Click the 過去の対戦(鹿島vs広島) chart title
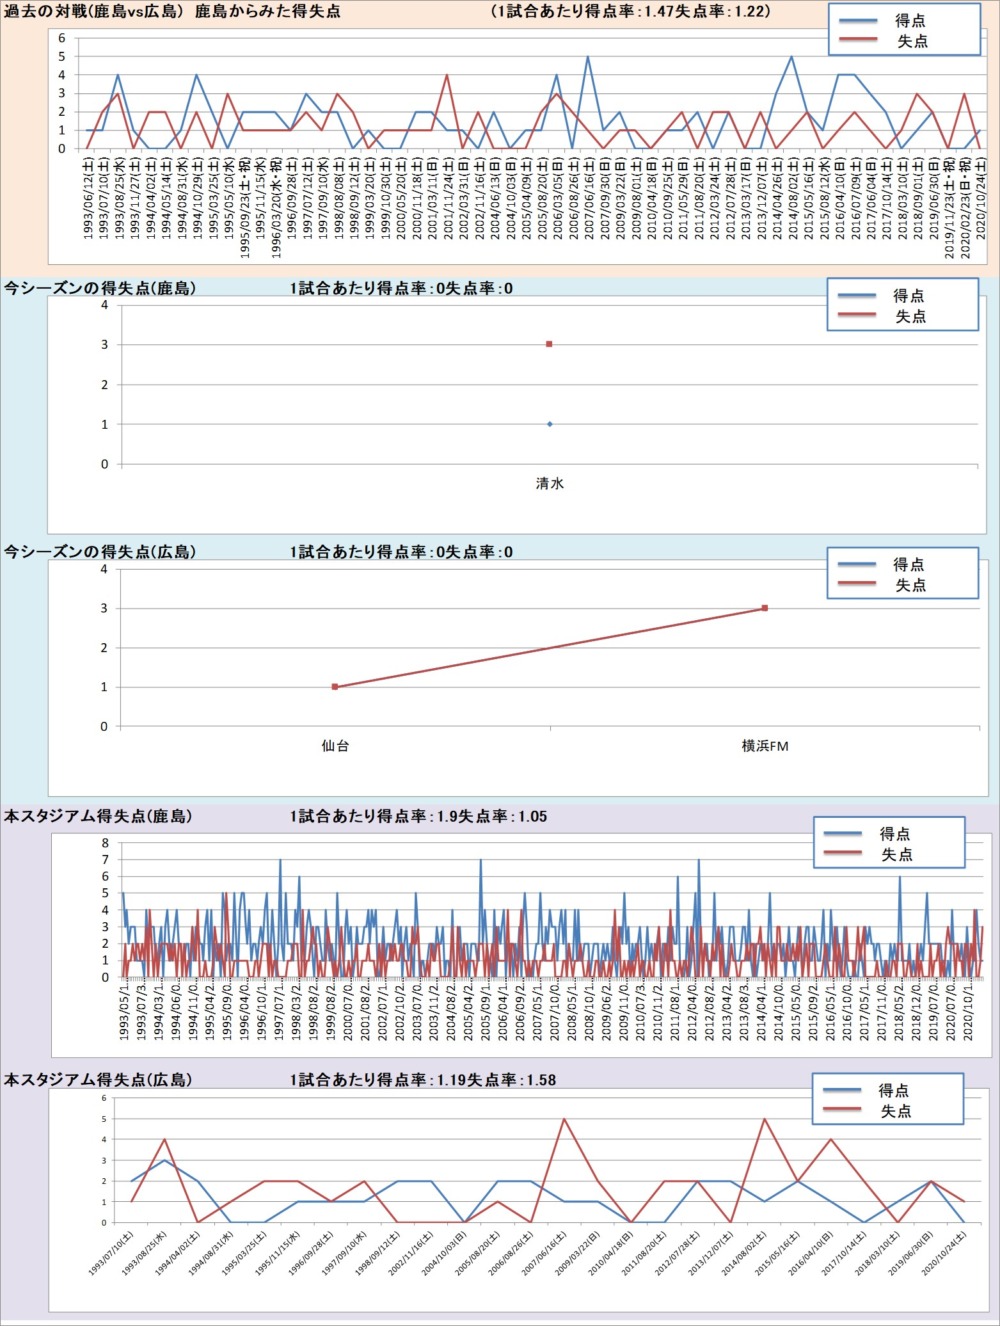Screen dimensions: 1000x1326 click(x=172, y=12)
